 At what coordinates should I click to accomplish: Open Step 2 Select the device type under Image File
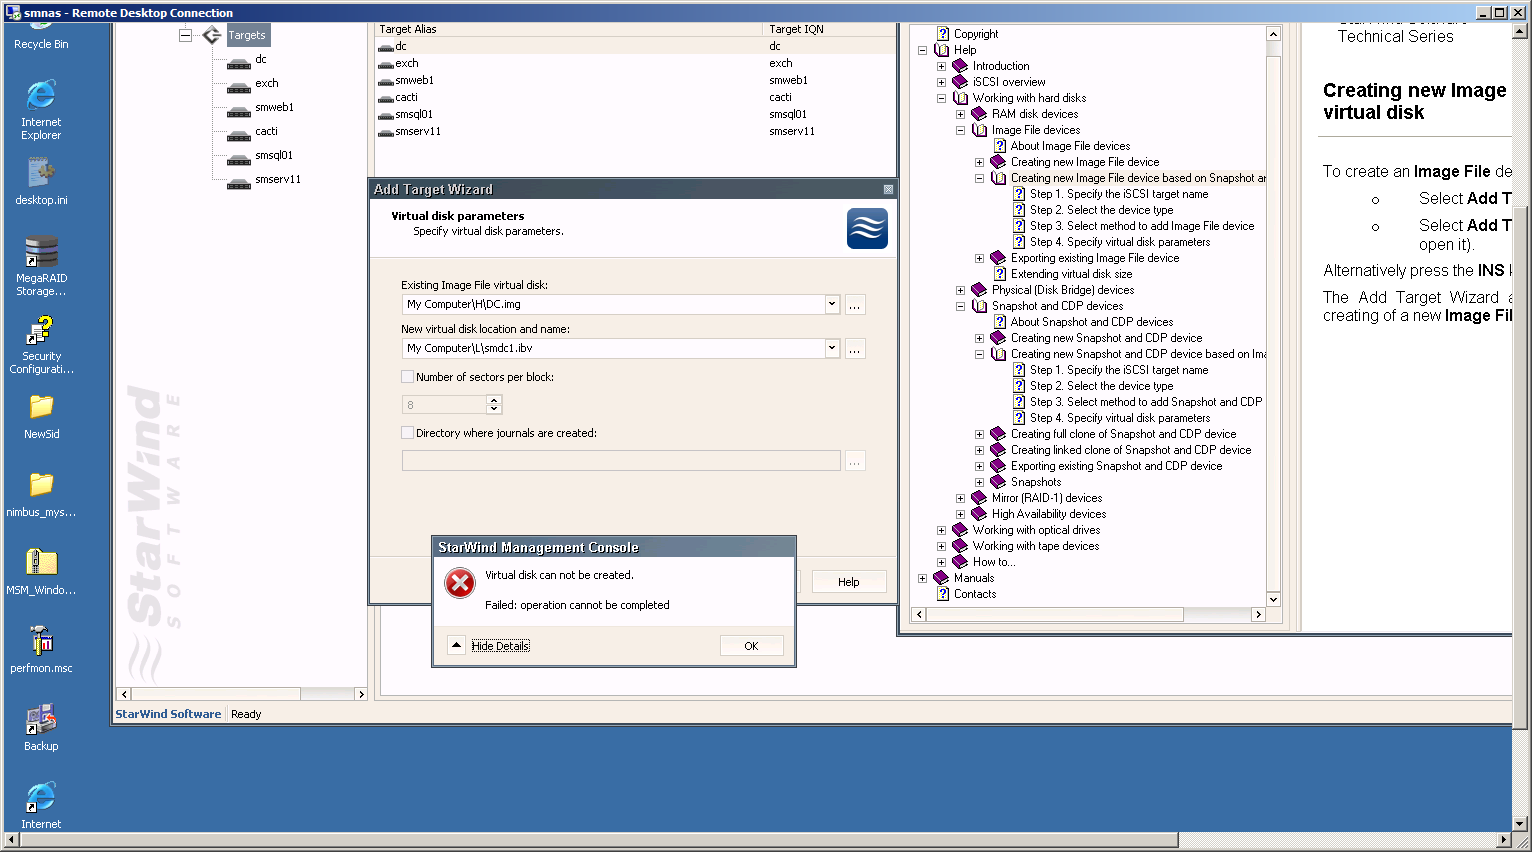(x=1101, y=210)
